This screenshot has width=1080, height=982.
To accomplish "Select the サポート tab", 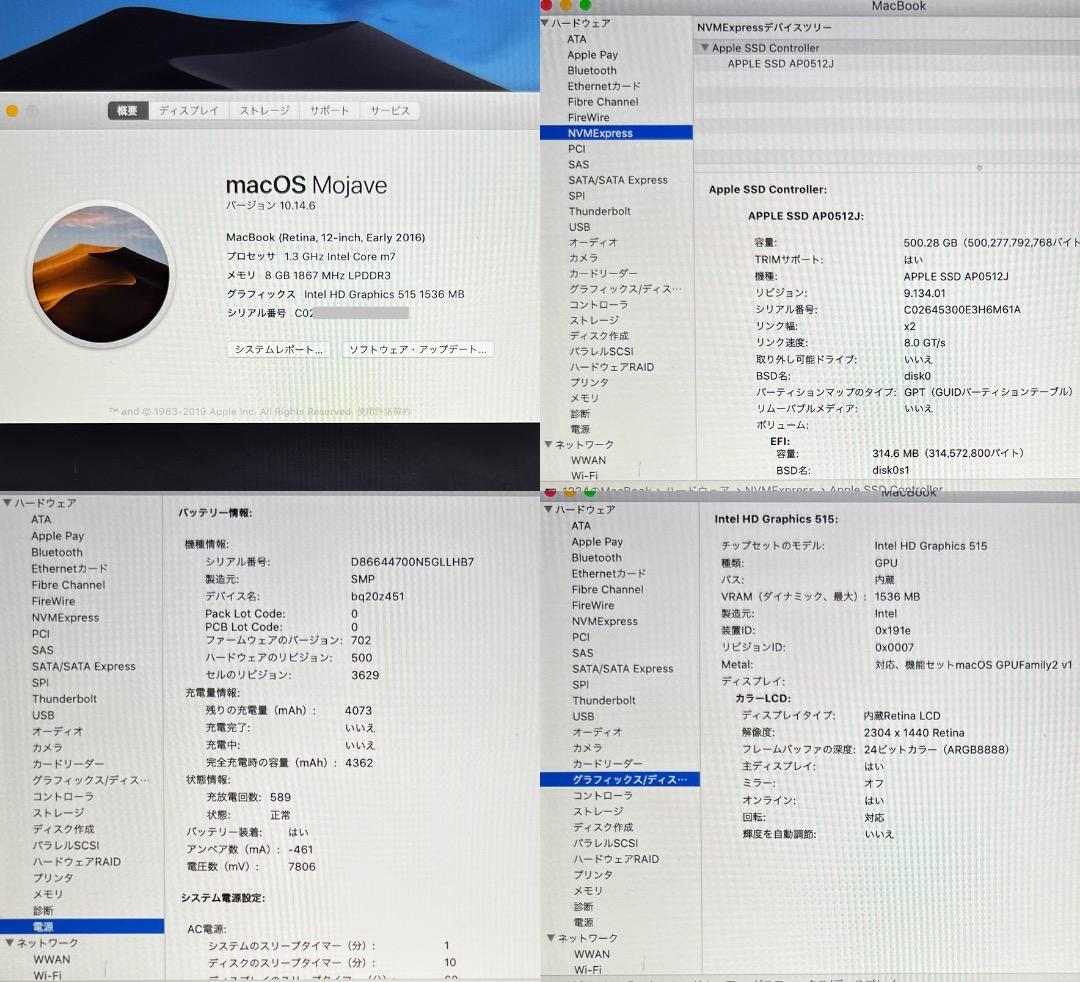I will pos(329,111).
